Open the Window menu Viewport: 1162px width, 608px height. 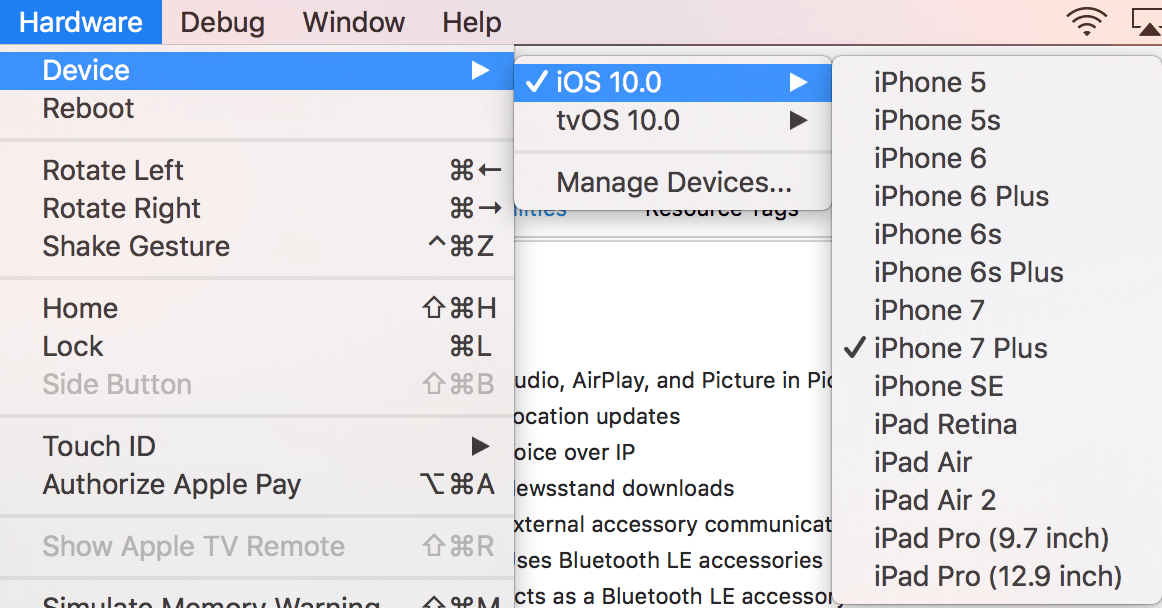353,22
